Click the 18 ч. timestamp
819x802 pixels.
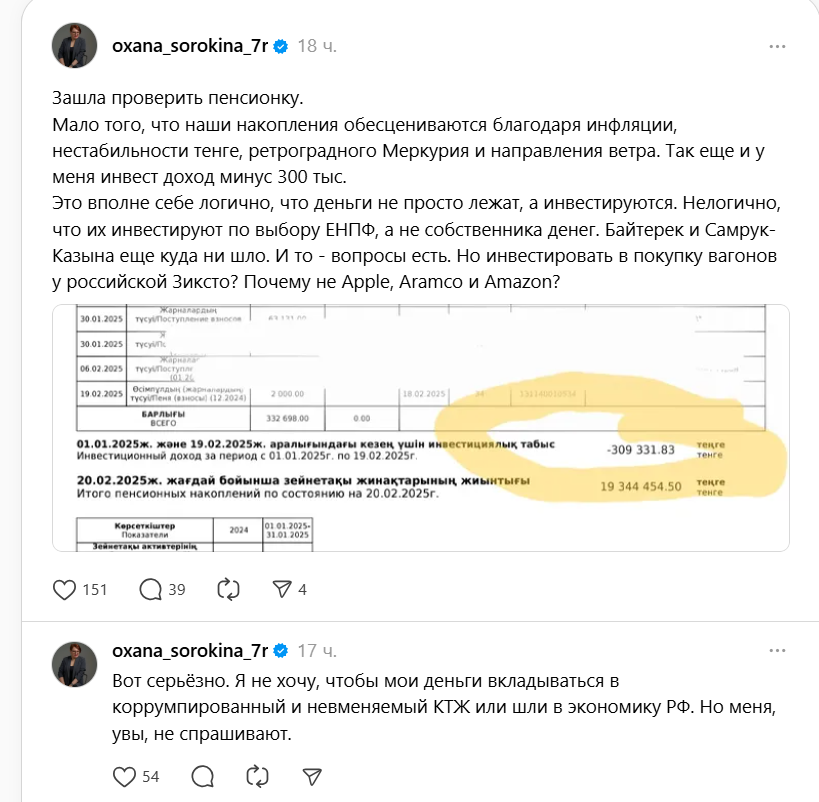(317, 47)
